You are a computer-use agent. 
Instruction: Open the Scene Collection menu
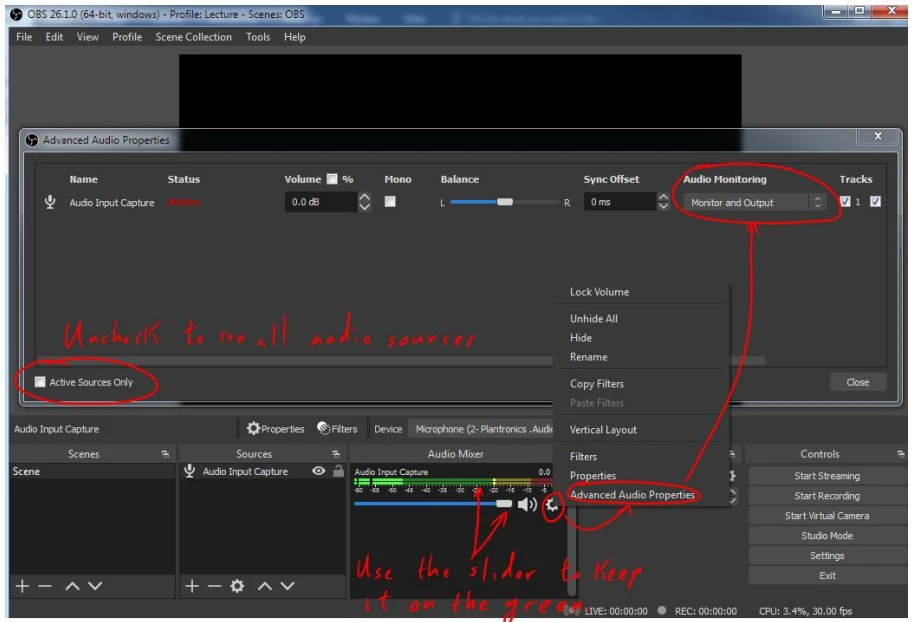tap(193, 37)
